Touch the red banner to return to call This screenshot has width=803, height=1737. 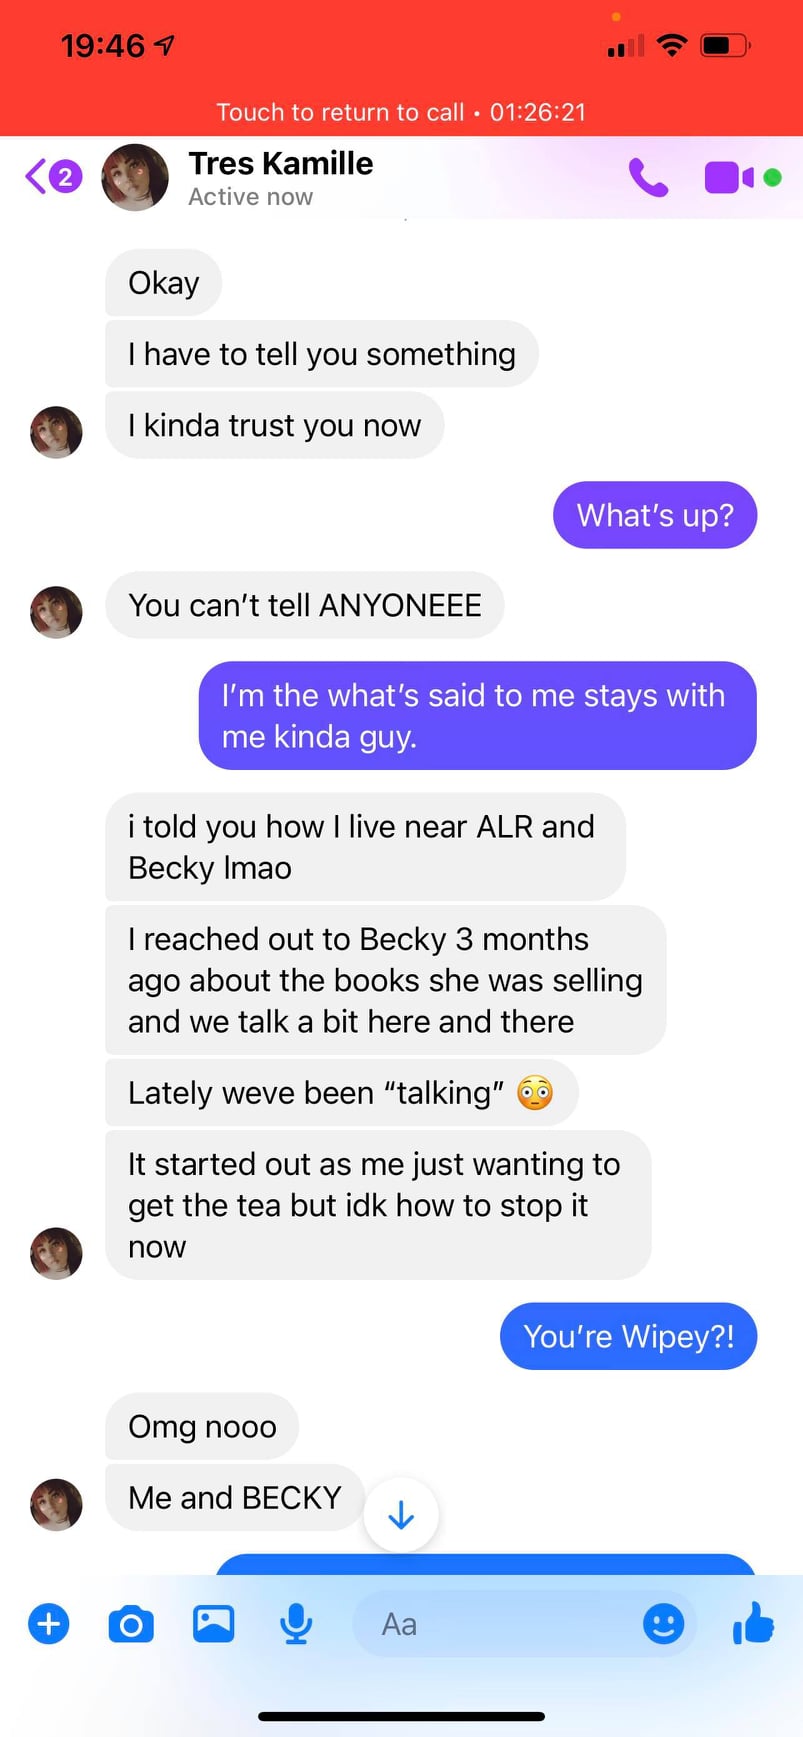(x=401, y=112)
